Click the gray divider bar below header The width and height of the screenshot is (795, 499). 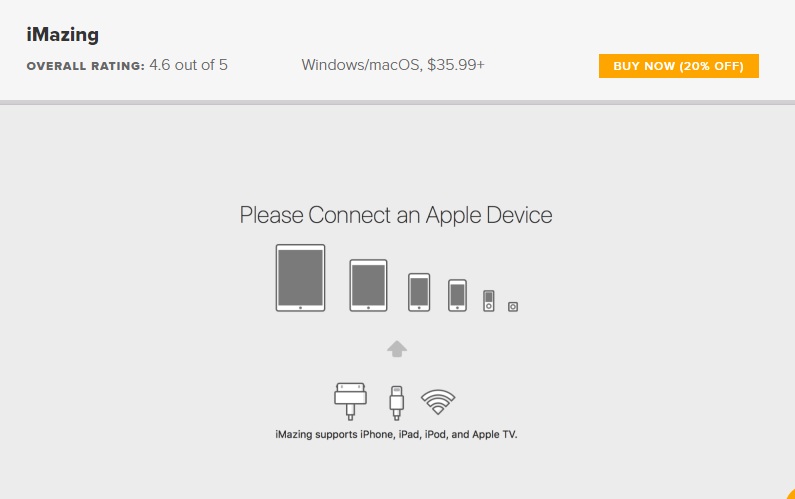click(x=398, y=102)
